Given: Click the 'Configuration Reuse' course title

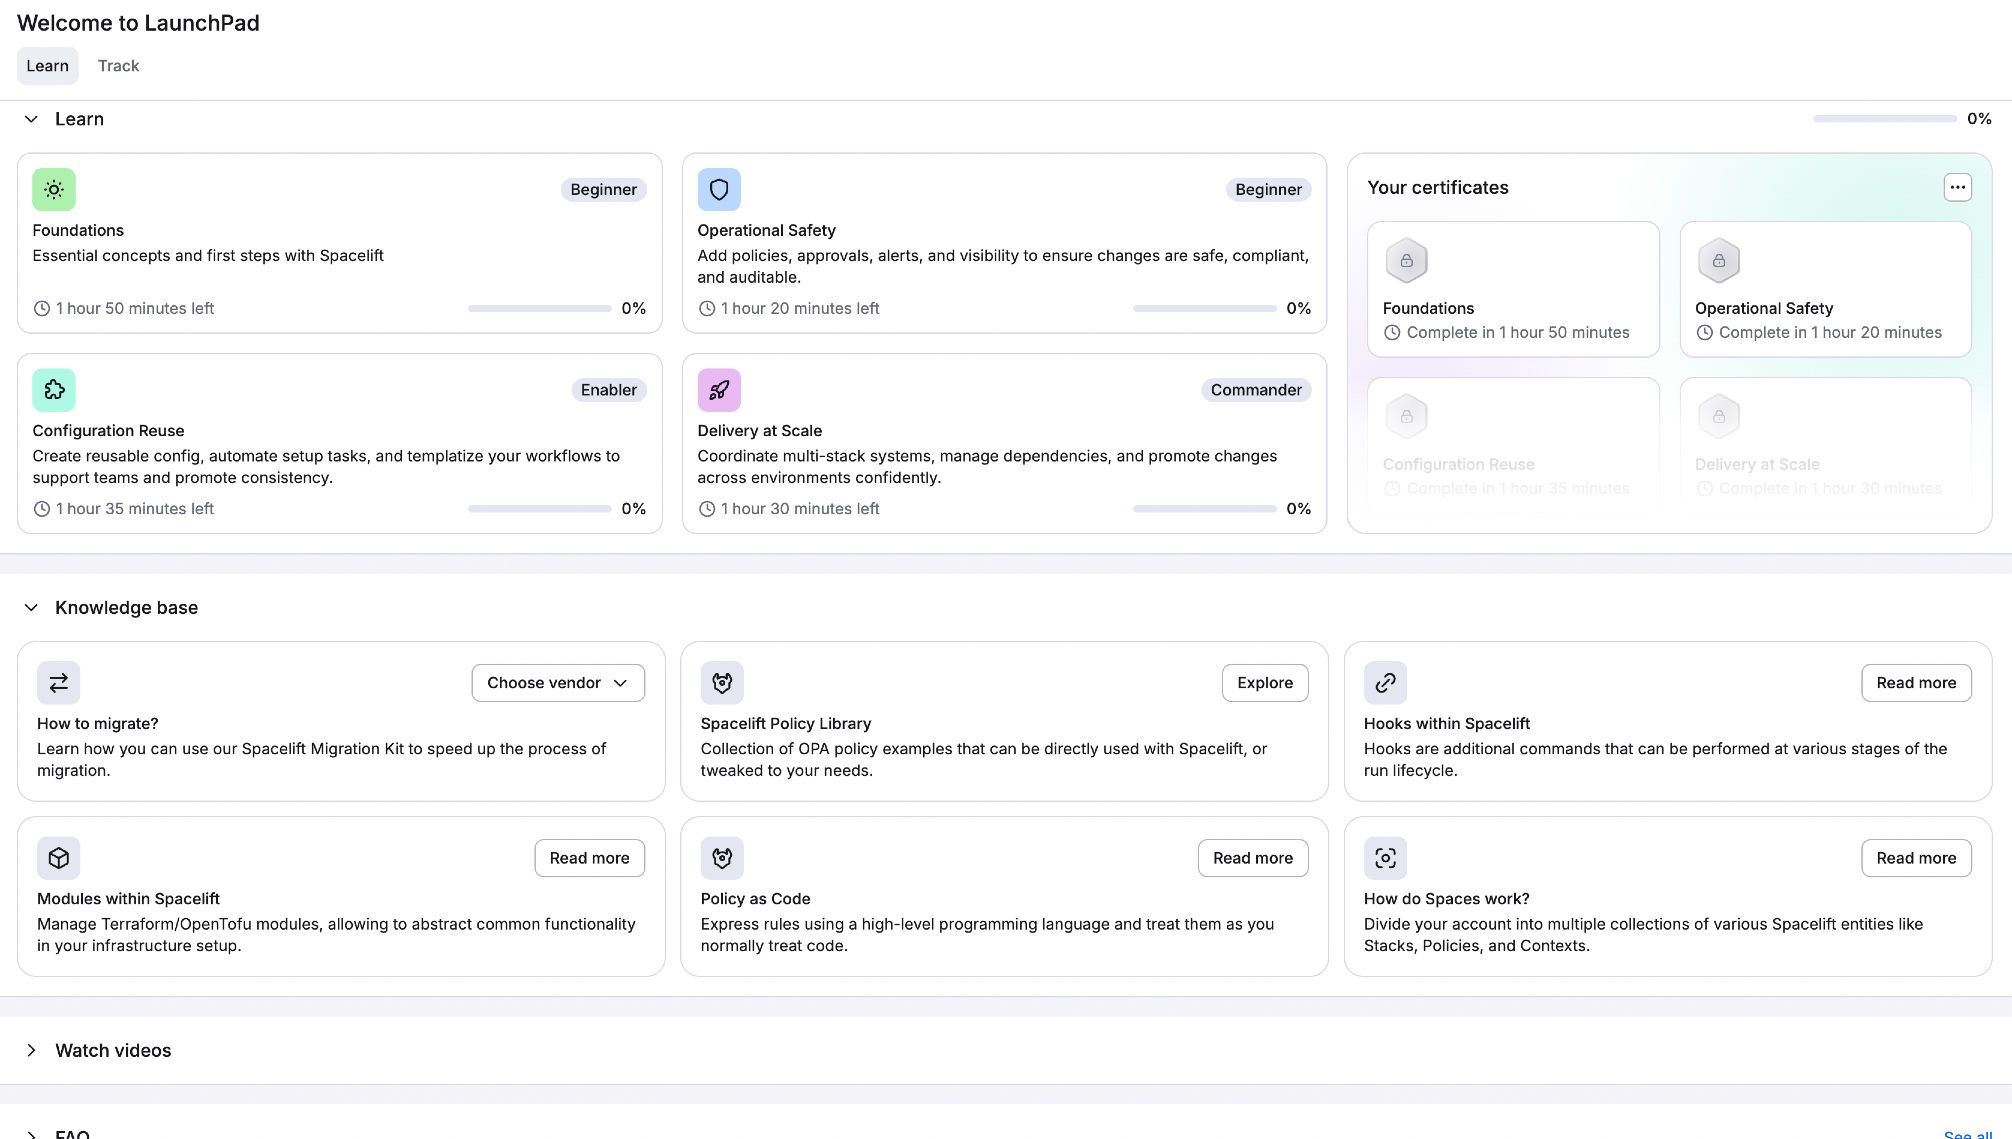Looking at the screenshot, I should pos(108,431).
